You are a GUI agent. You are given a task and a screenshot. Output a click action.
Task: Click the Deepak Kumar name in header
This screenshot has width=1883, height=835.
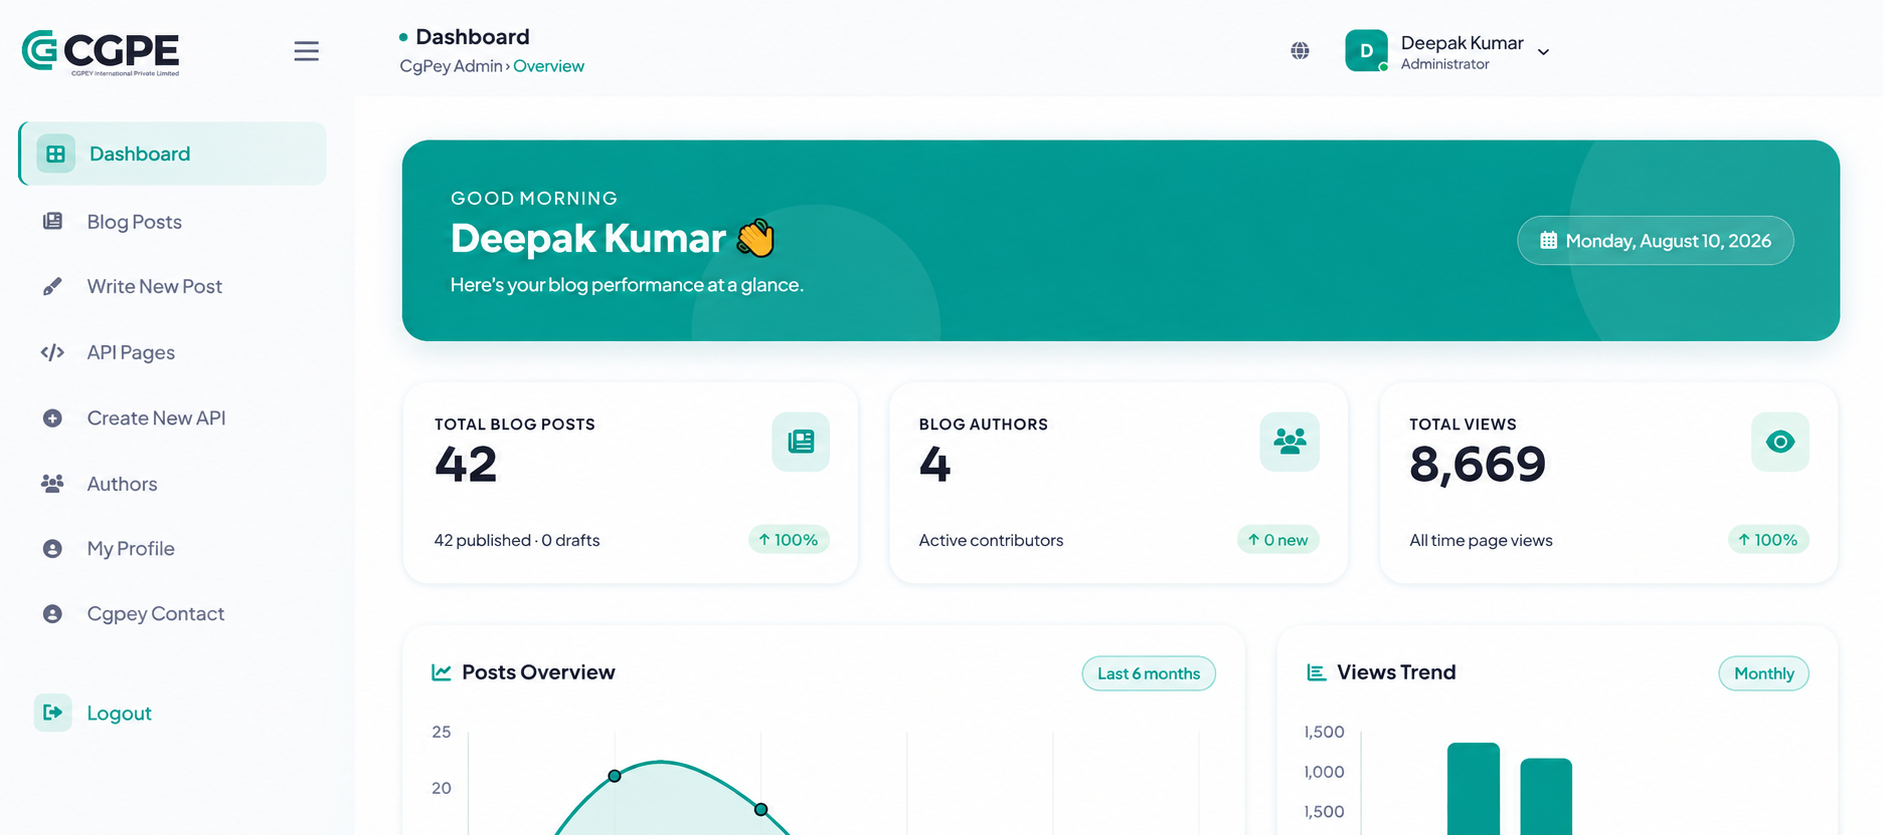(1462, 43)
